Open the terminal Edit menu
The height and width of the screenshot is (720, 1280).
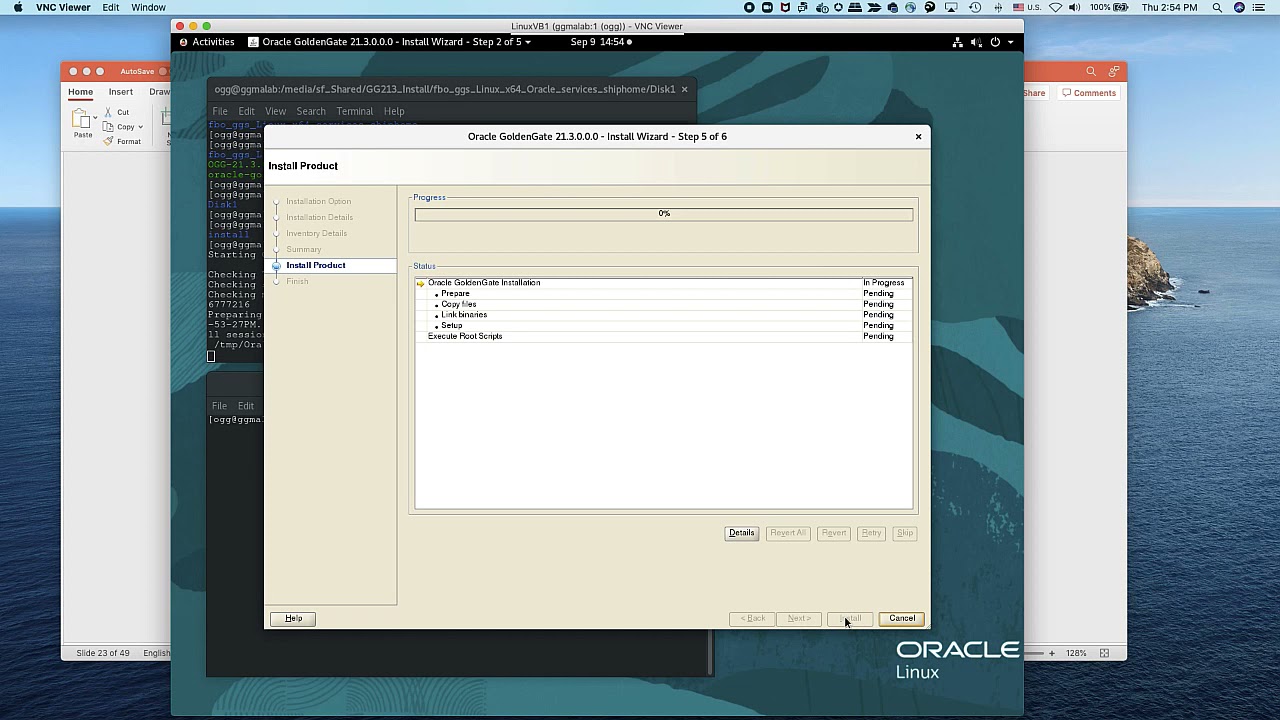click(246, 111)
